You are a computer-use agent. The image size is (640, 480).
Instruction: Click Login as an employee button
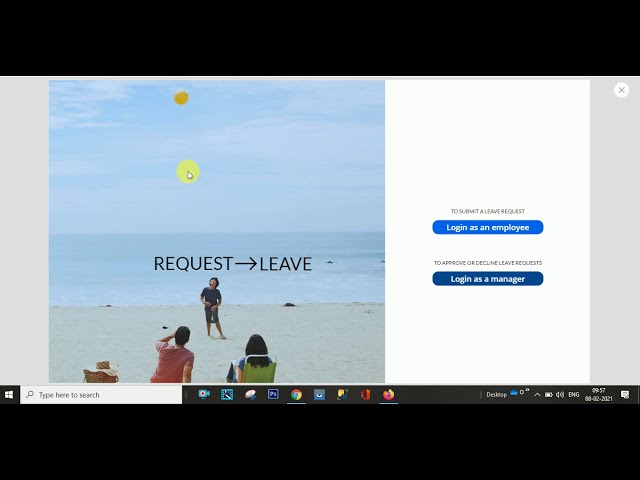(488, 227)
